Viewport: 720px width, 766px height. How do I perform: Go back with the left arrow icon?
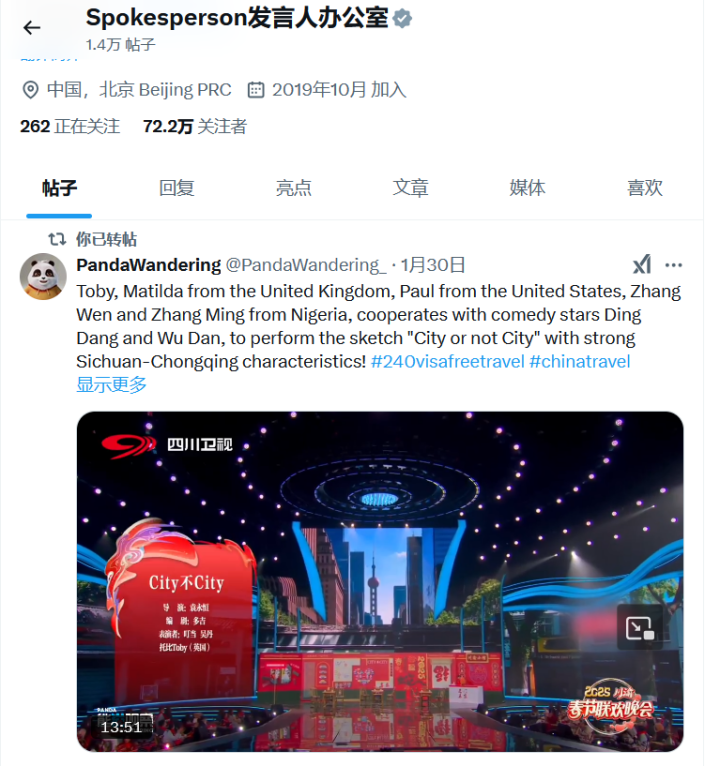point(32,28)
